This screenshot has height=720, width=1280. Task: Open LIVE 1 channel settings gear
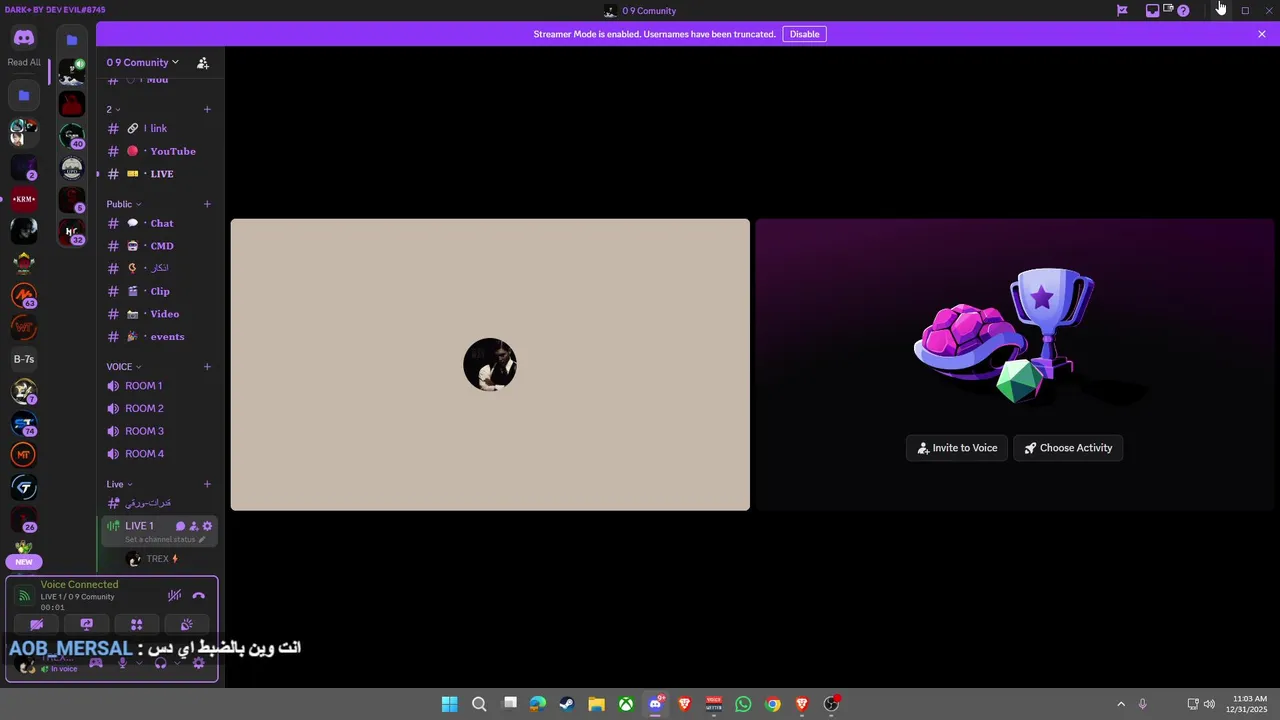click(207, 526)
